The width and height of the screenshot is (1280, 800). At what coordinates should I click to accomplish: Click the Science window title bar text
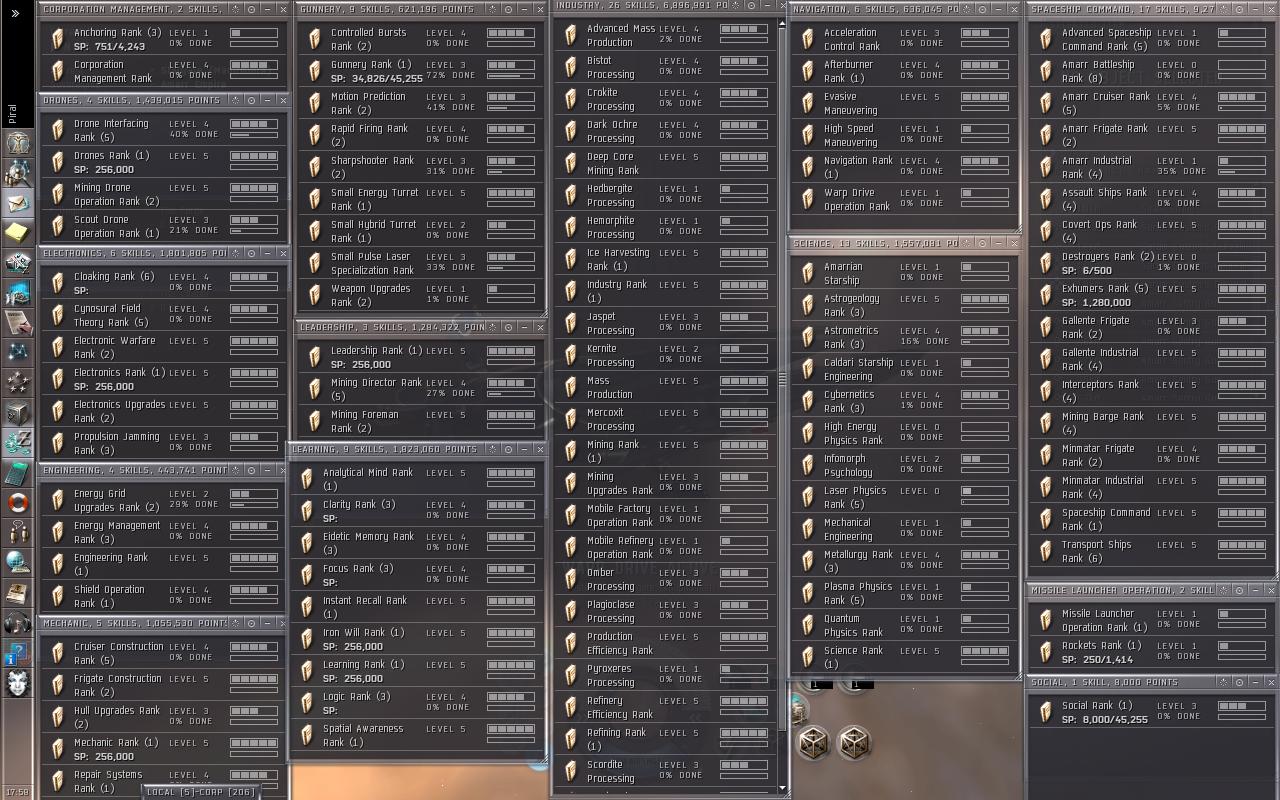[x=875, y=243]
